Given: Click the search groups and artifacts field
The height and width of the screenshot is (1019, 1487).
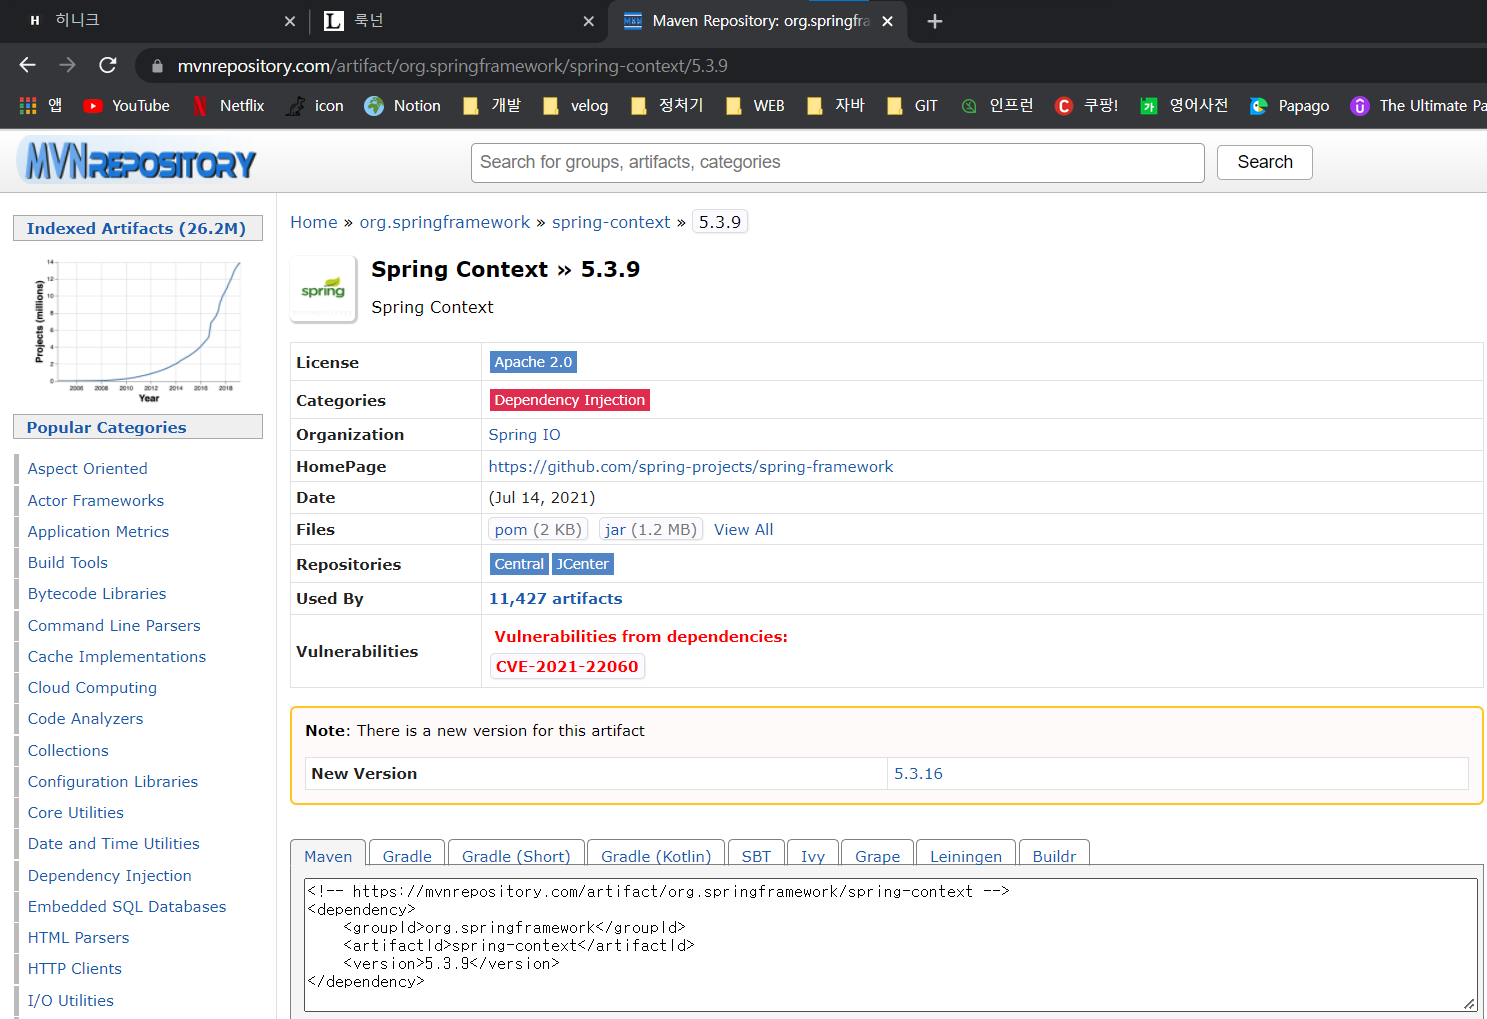Looking at the screenshot, I should coord(838,162).
